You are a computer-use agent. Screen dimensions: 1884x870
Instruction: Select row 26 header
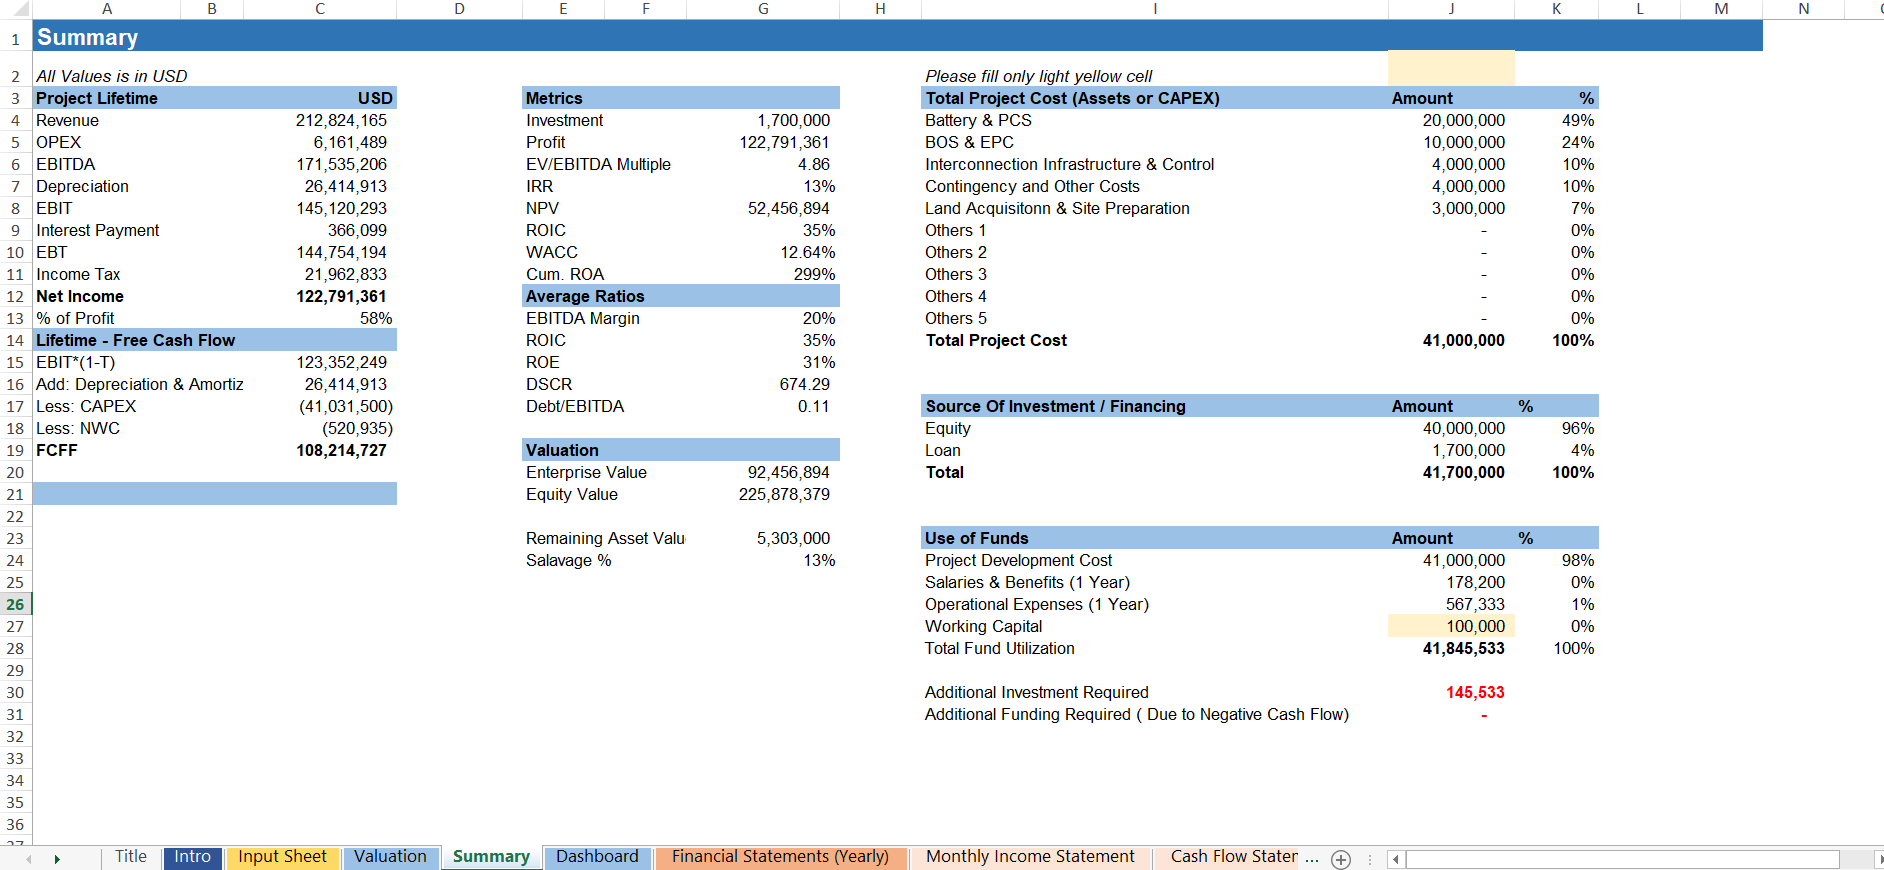pos(15,604)
